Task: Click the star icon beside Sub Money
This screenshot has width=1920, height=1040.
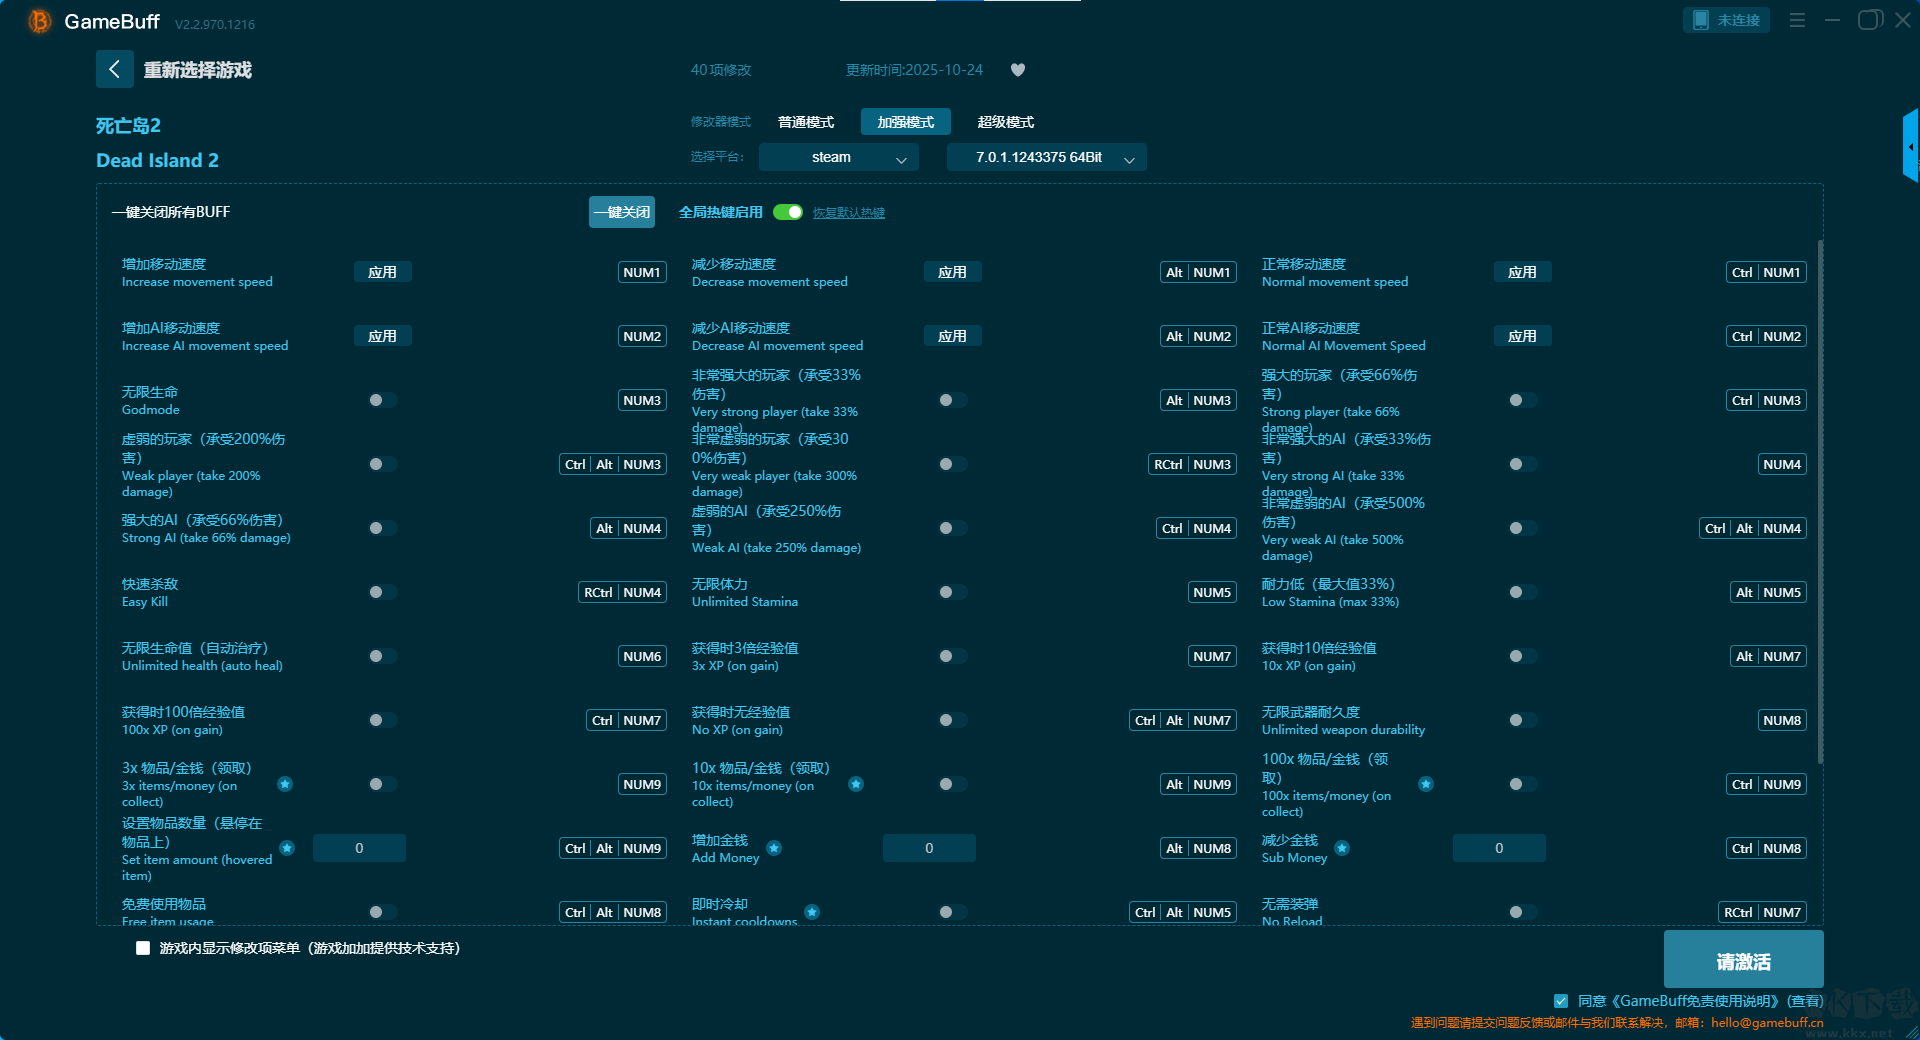Action: tap(1342, 848)
